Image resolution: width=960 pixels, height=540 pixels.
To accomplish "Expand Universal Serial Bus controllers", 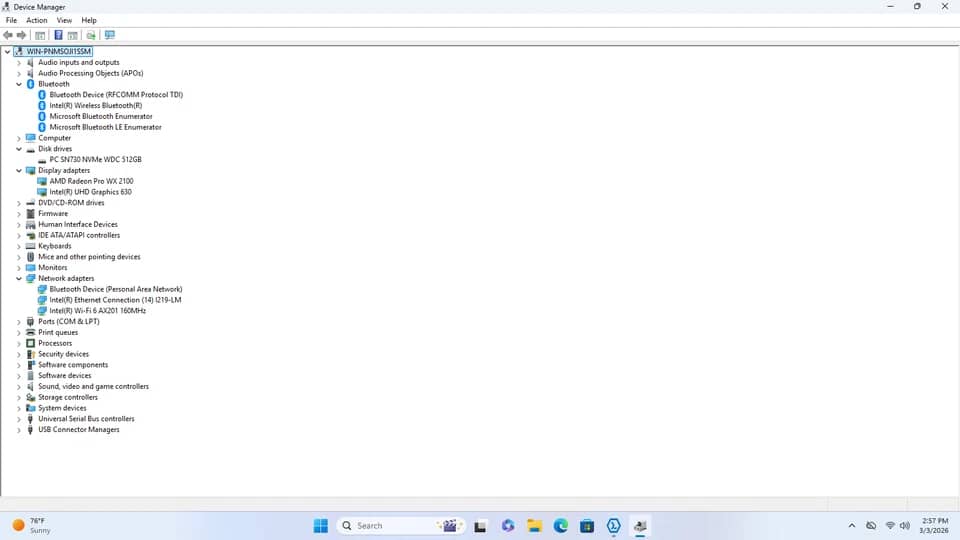I will click(19, 419).
